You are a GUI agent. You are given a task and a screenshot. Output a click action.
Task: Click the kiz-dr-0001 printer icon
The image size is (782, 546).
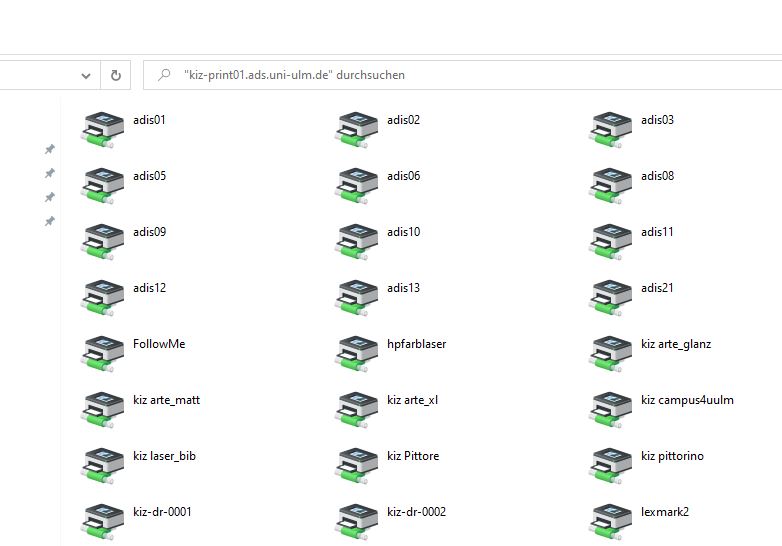click(x=103, y=520)
